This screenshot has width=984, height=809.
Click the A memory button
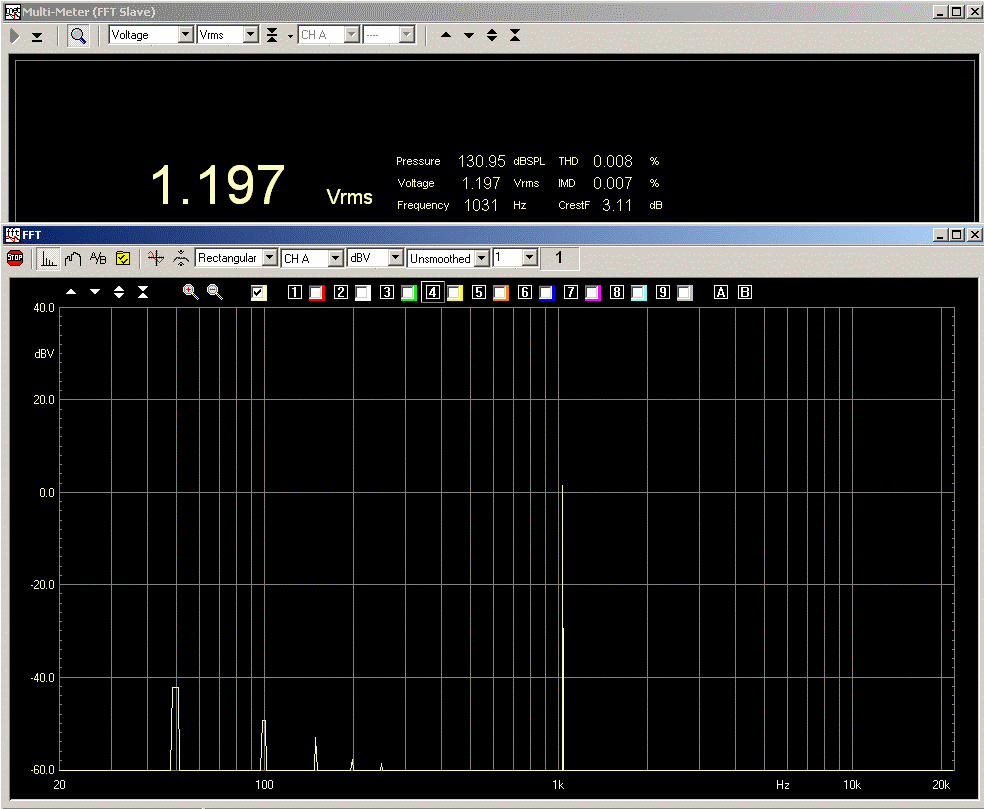pyautogui.click(x=721, y=293)
